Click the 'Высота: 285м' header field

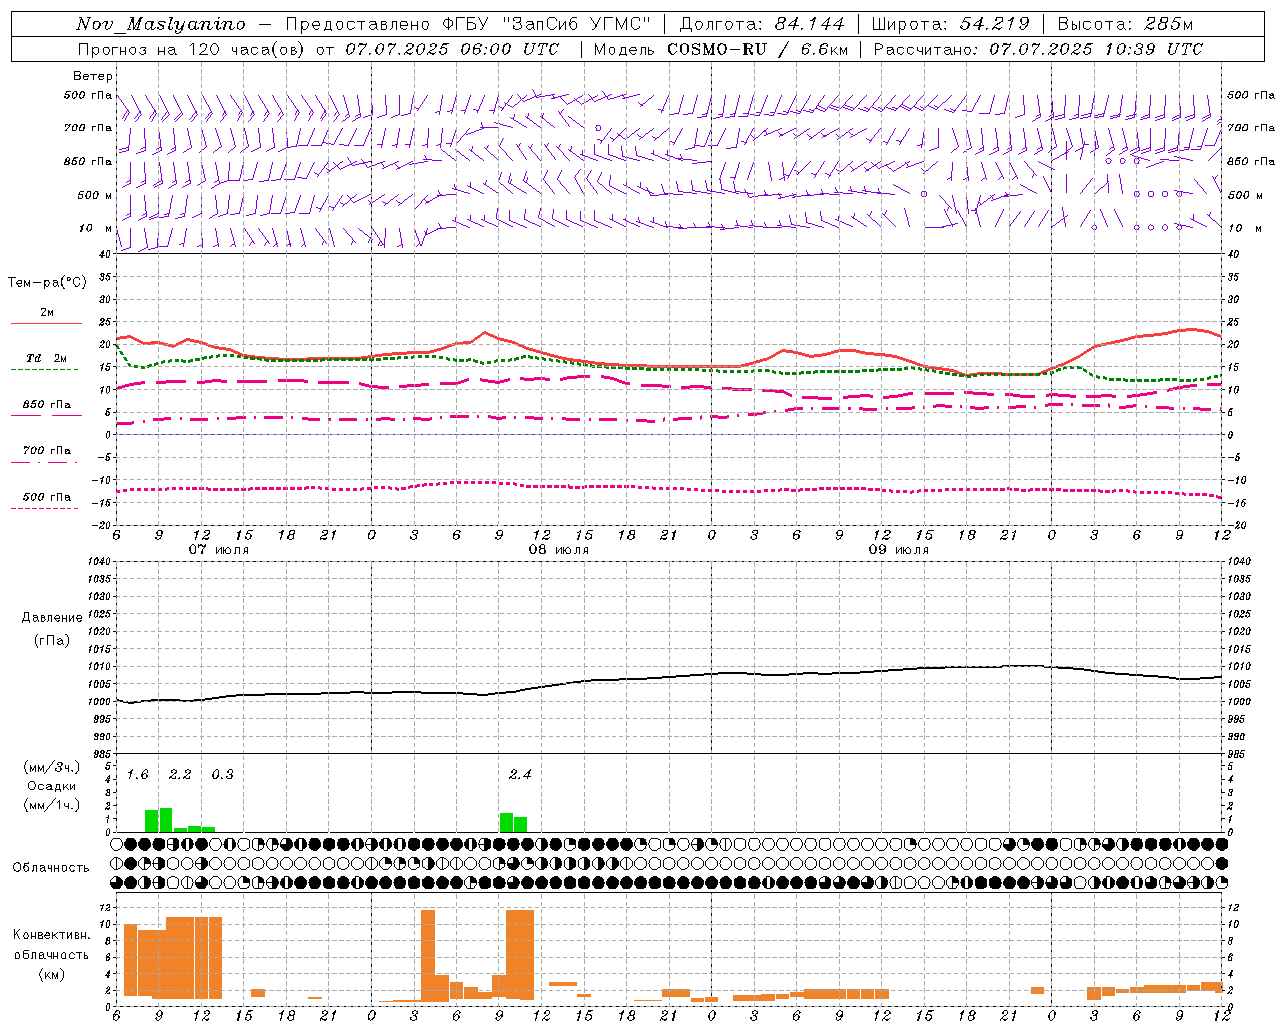(x=1125, y=24)
